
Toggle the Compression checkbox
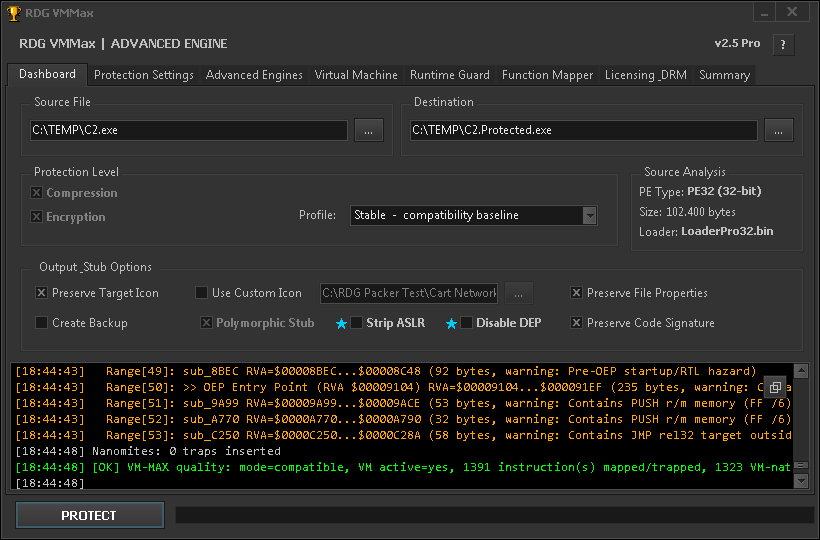pyautogui.click(x=36, y=193)
